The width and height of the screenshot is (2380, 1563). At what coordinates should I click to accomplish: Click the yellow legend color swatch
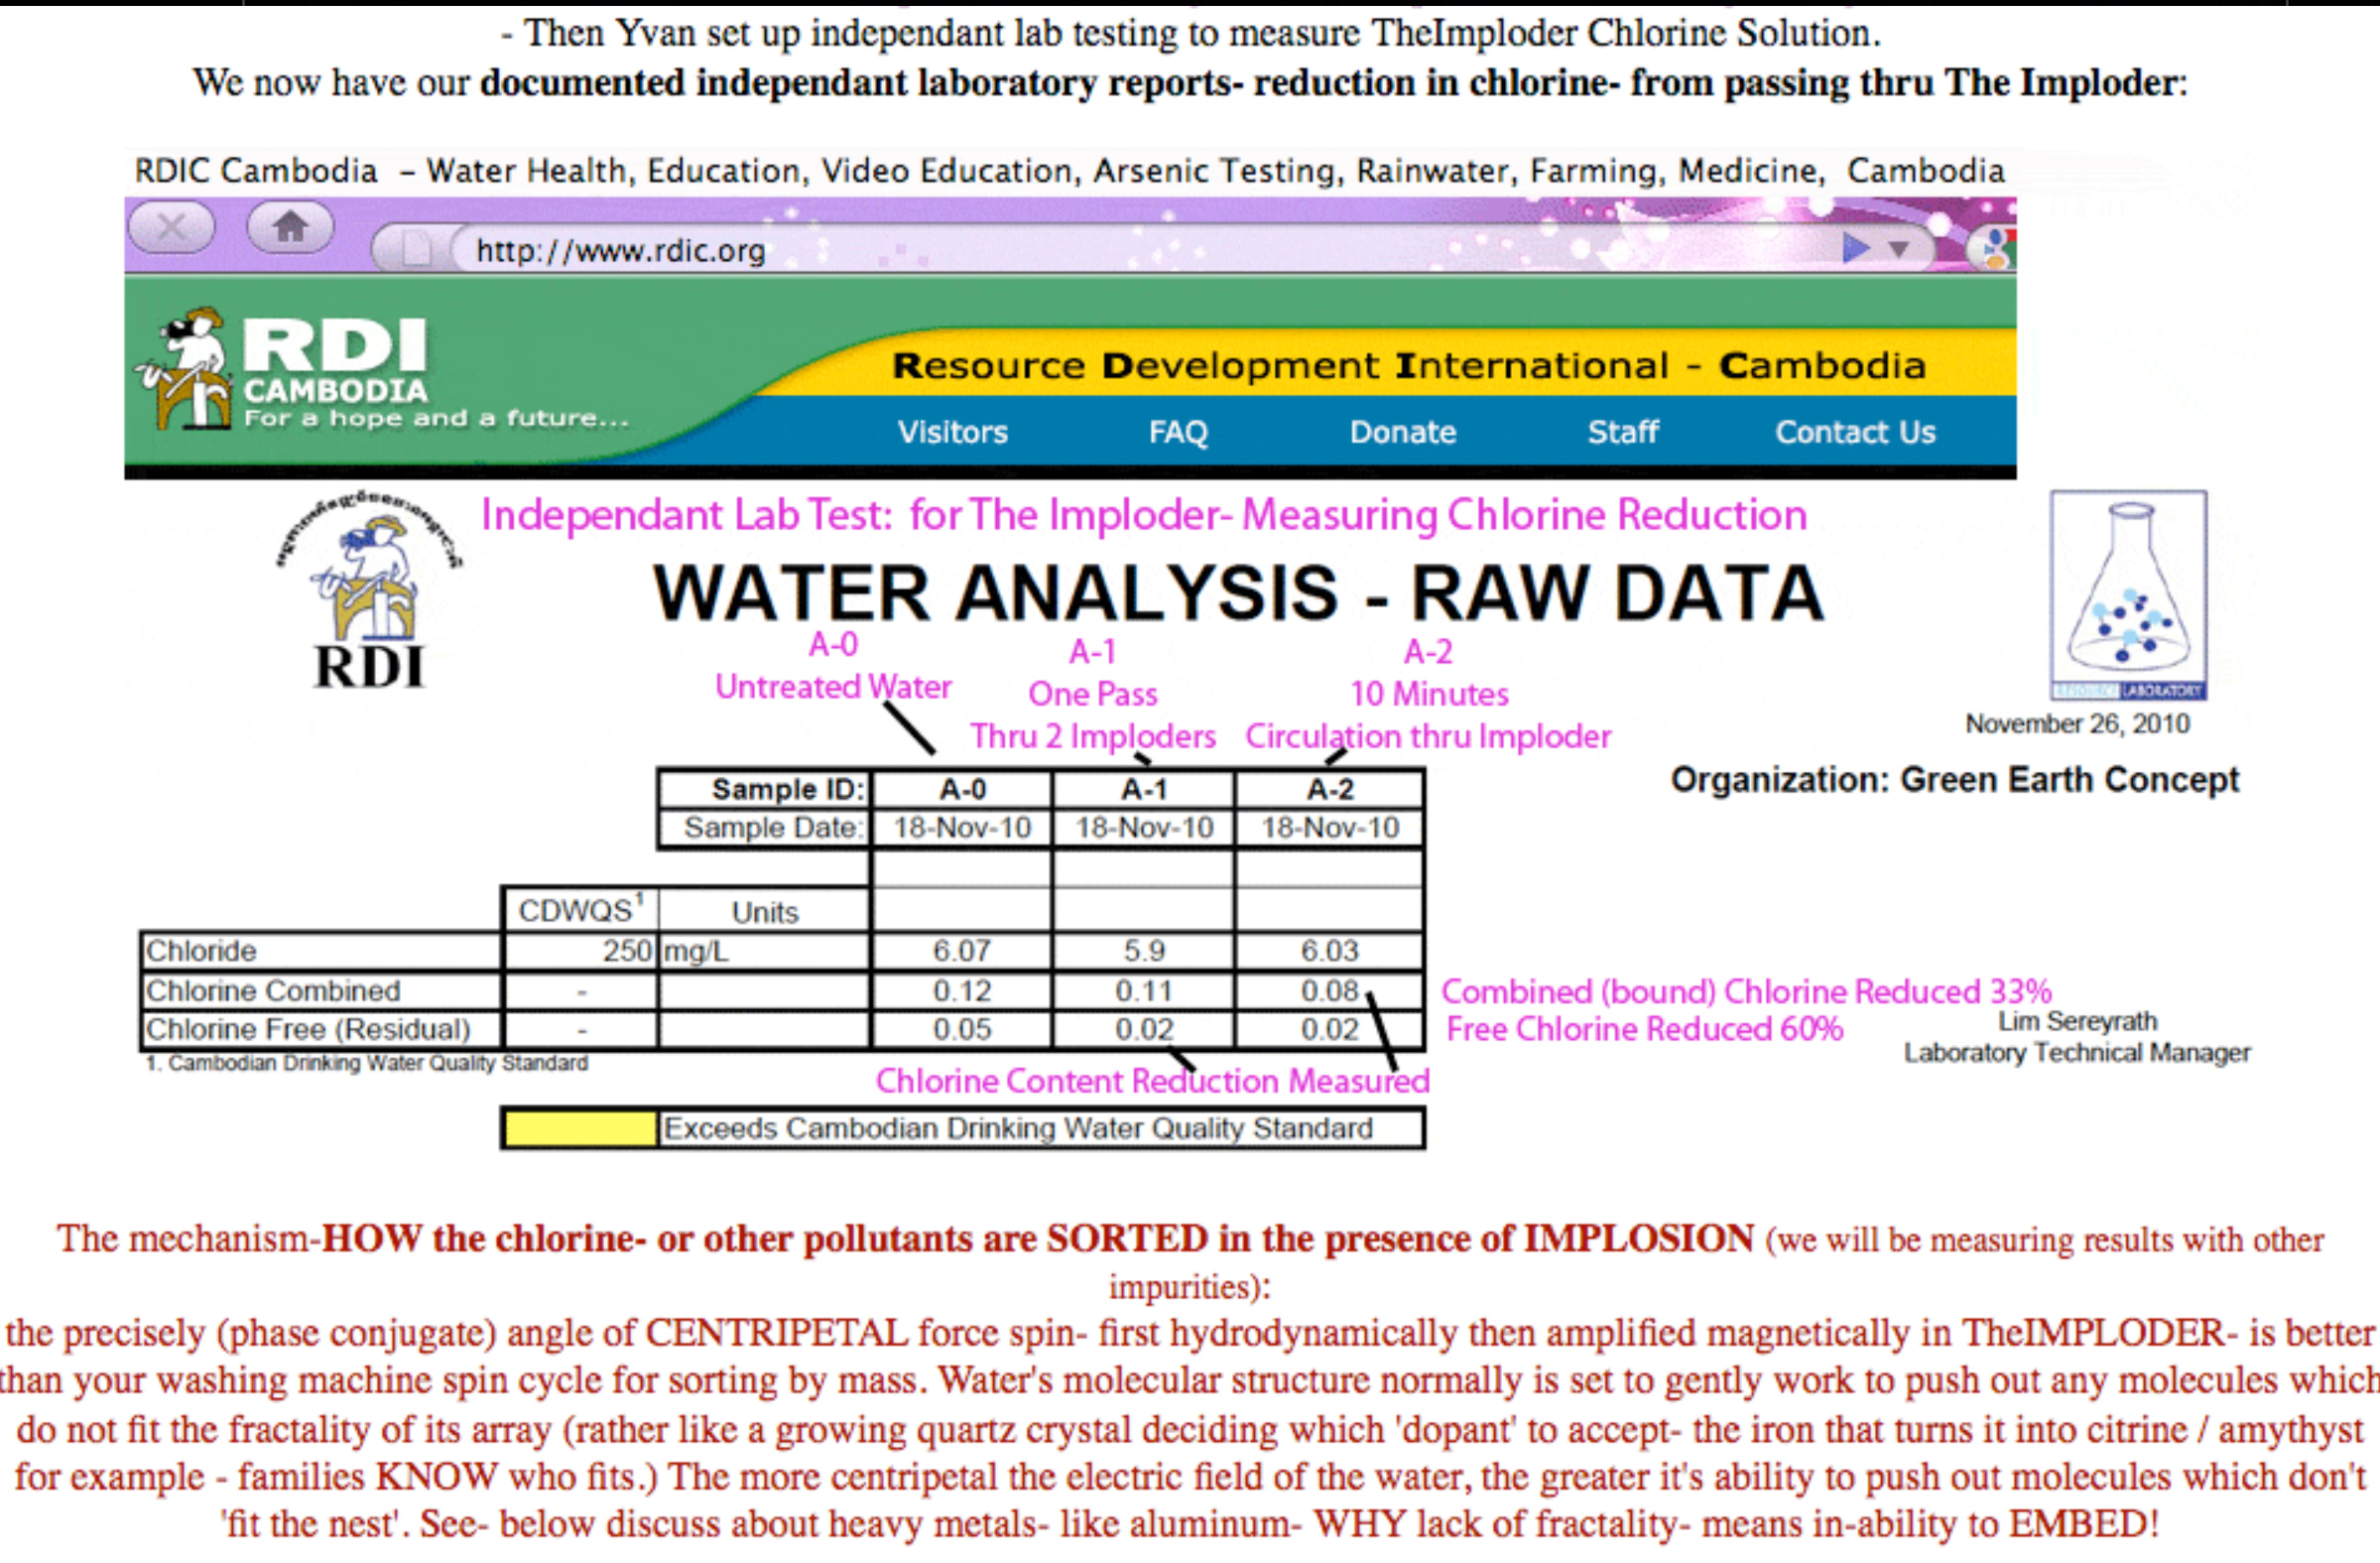pos(580,1129)
